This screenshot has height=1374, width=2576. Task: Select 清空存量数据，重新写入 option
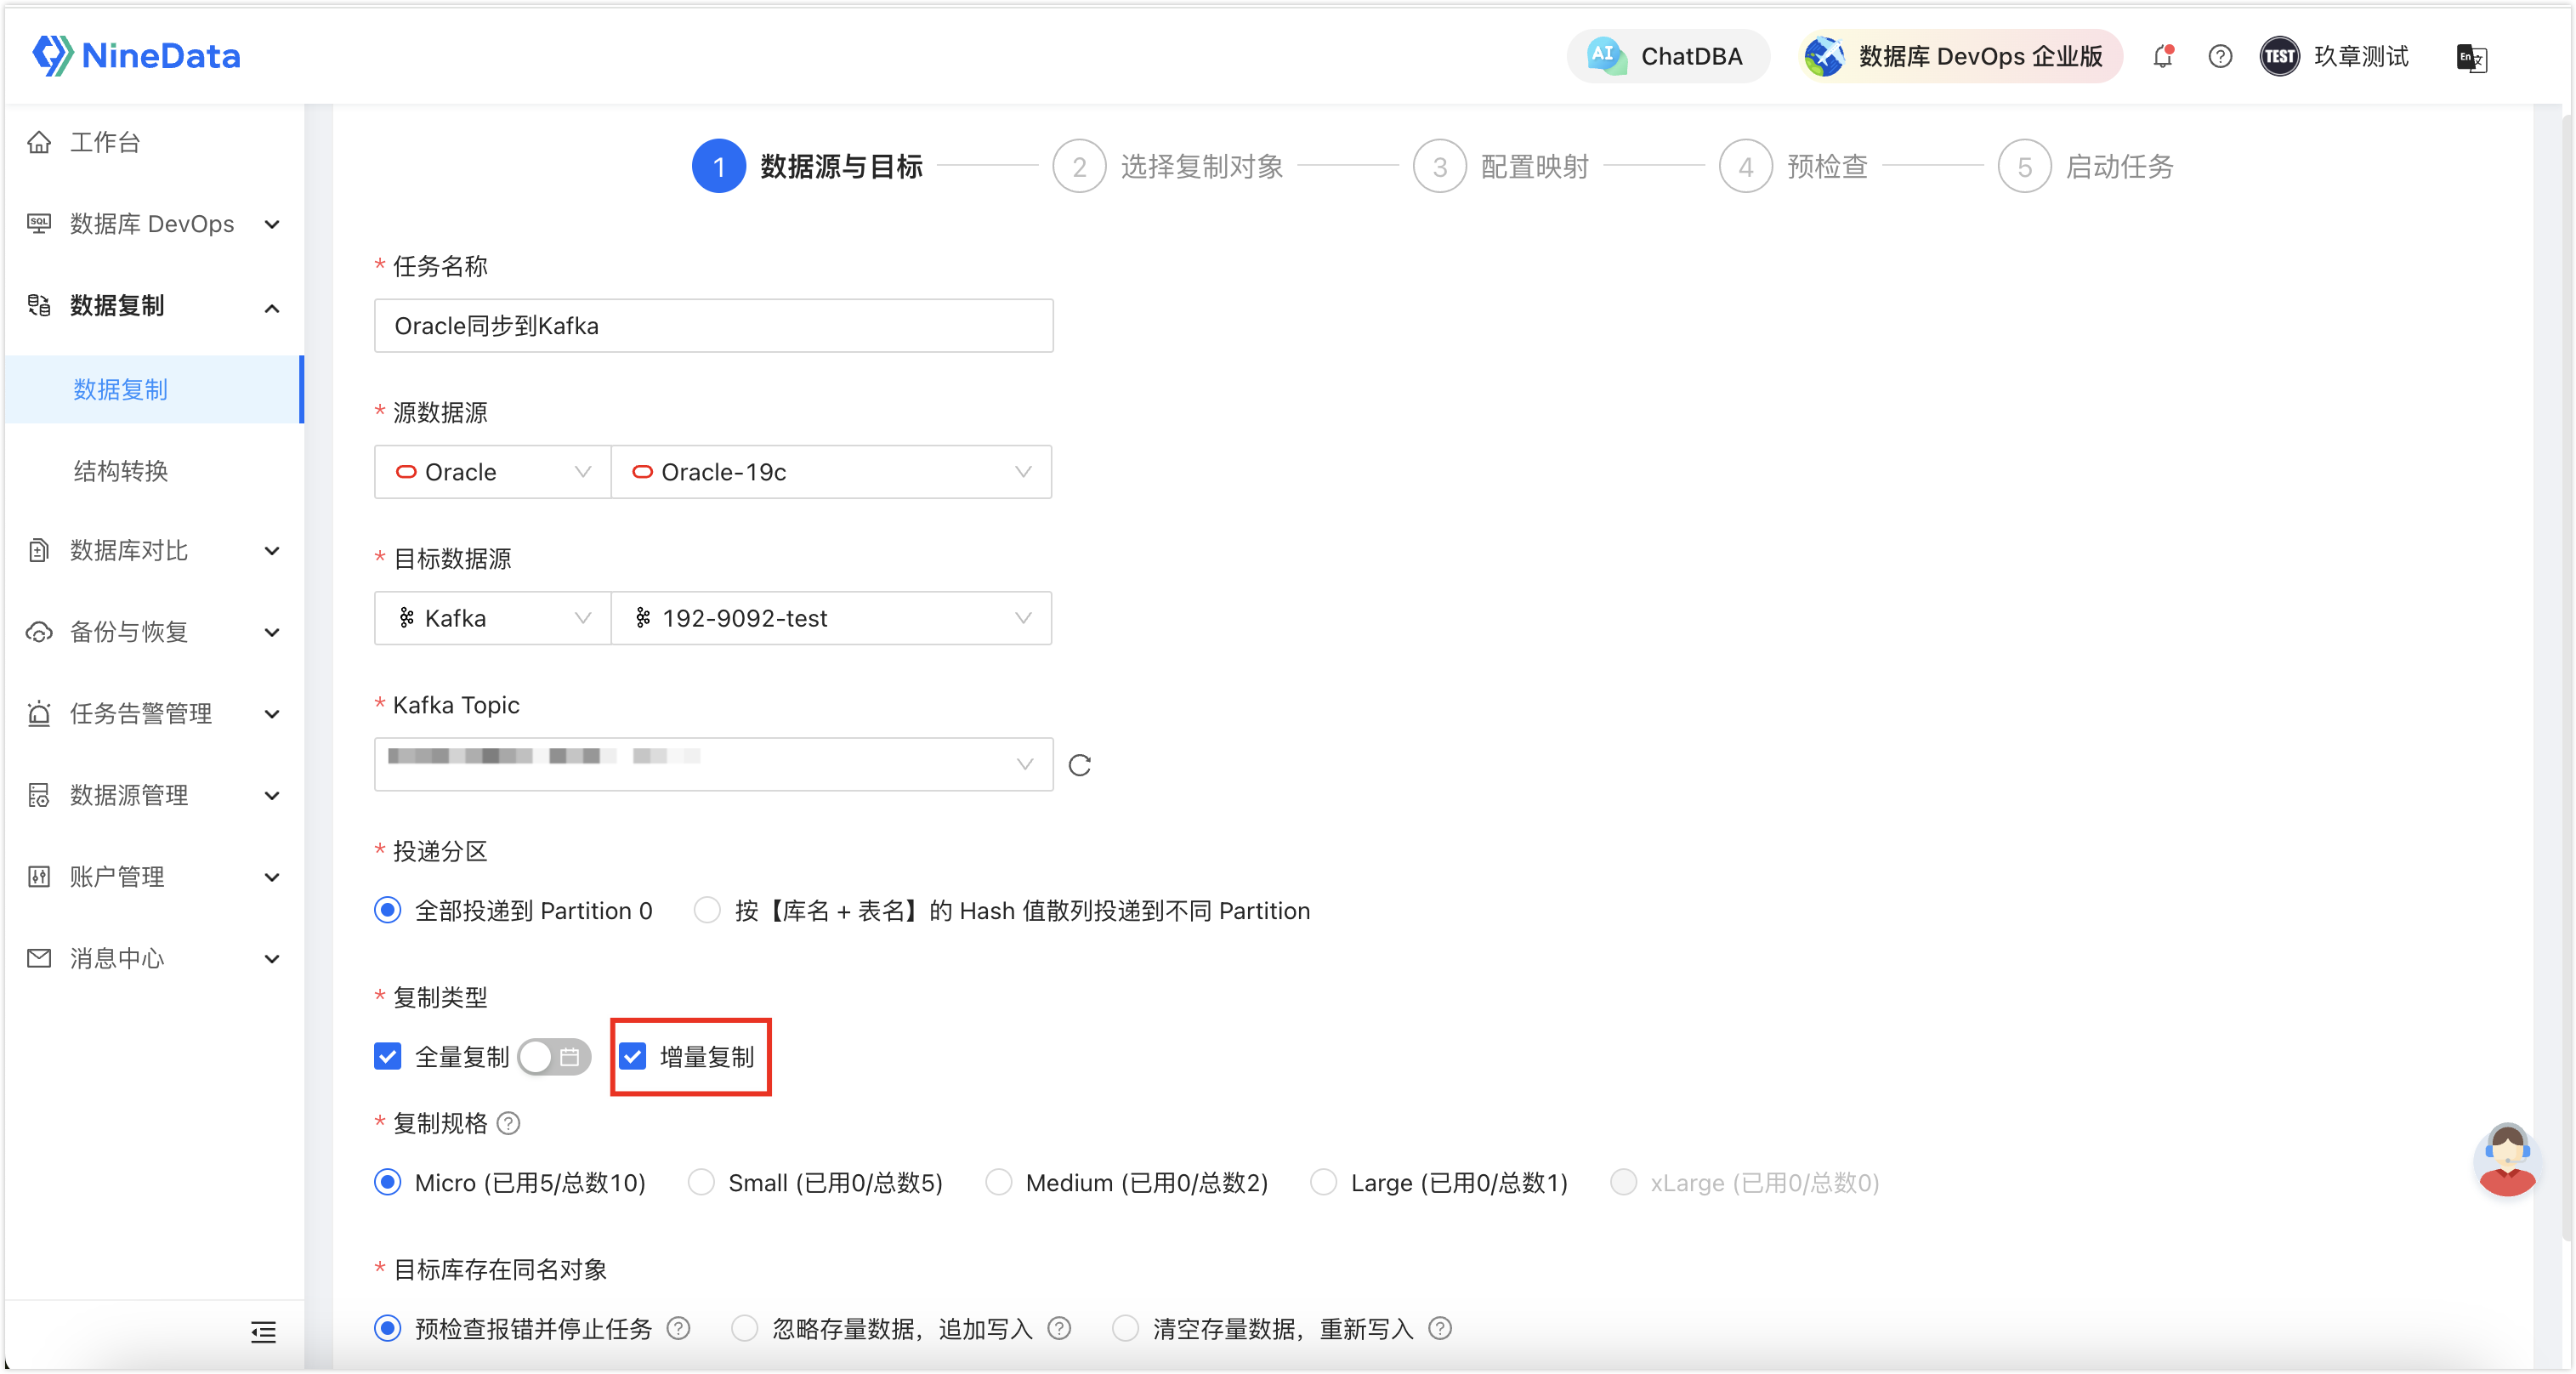(x=1126, y=1328)
